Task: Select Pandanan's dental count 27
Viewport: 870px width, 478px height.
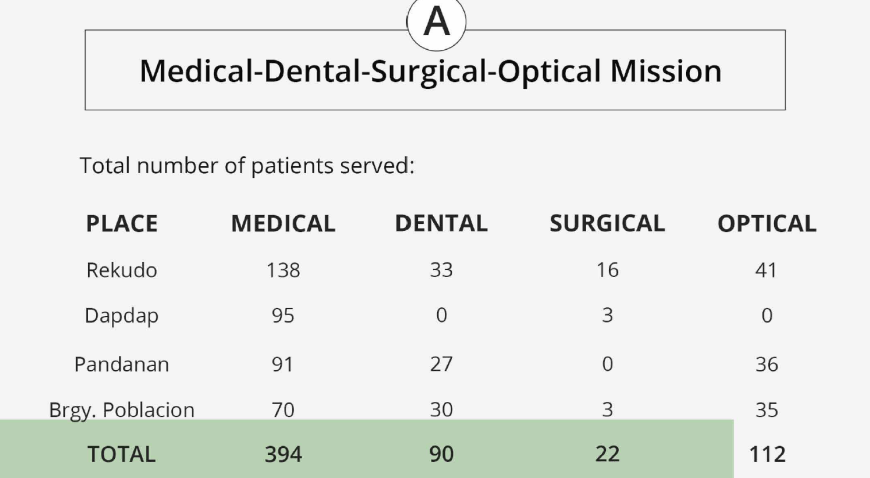Action: [441, 364]
